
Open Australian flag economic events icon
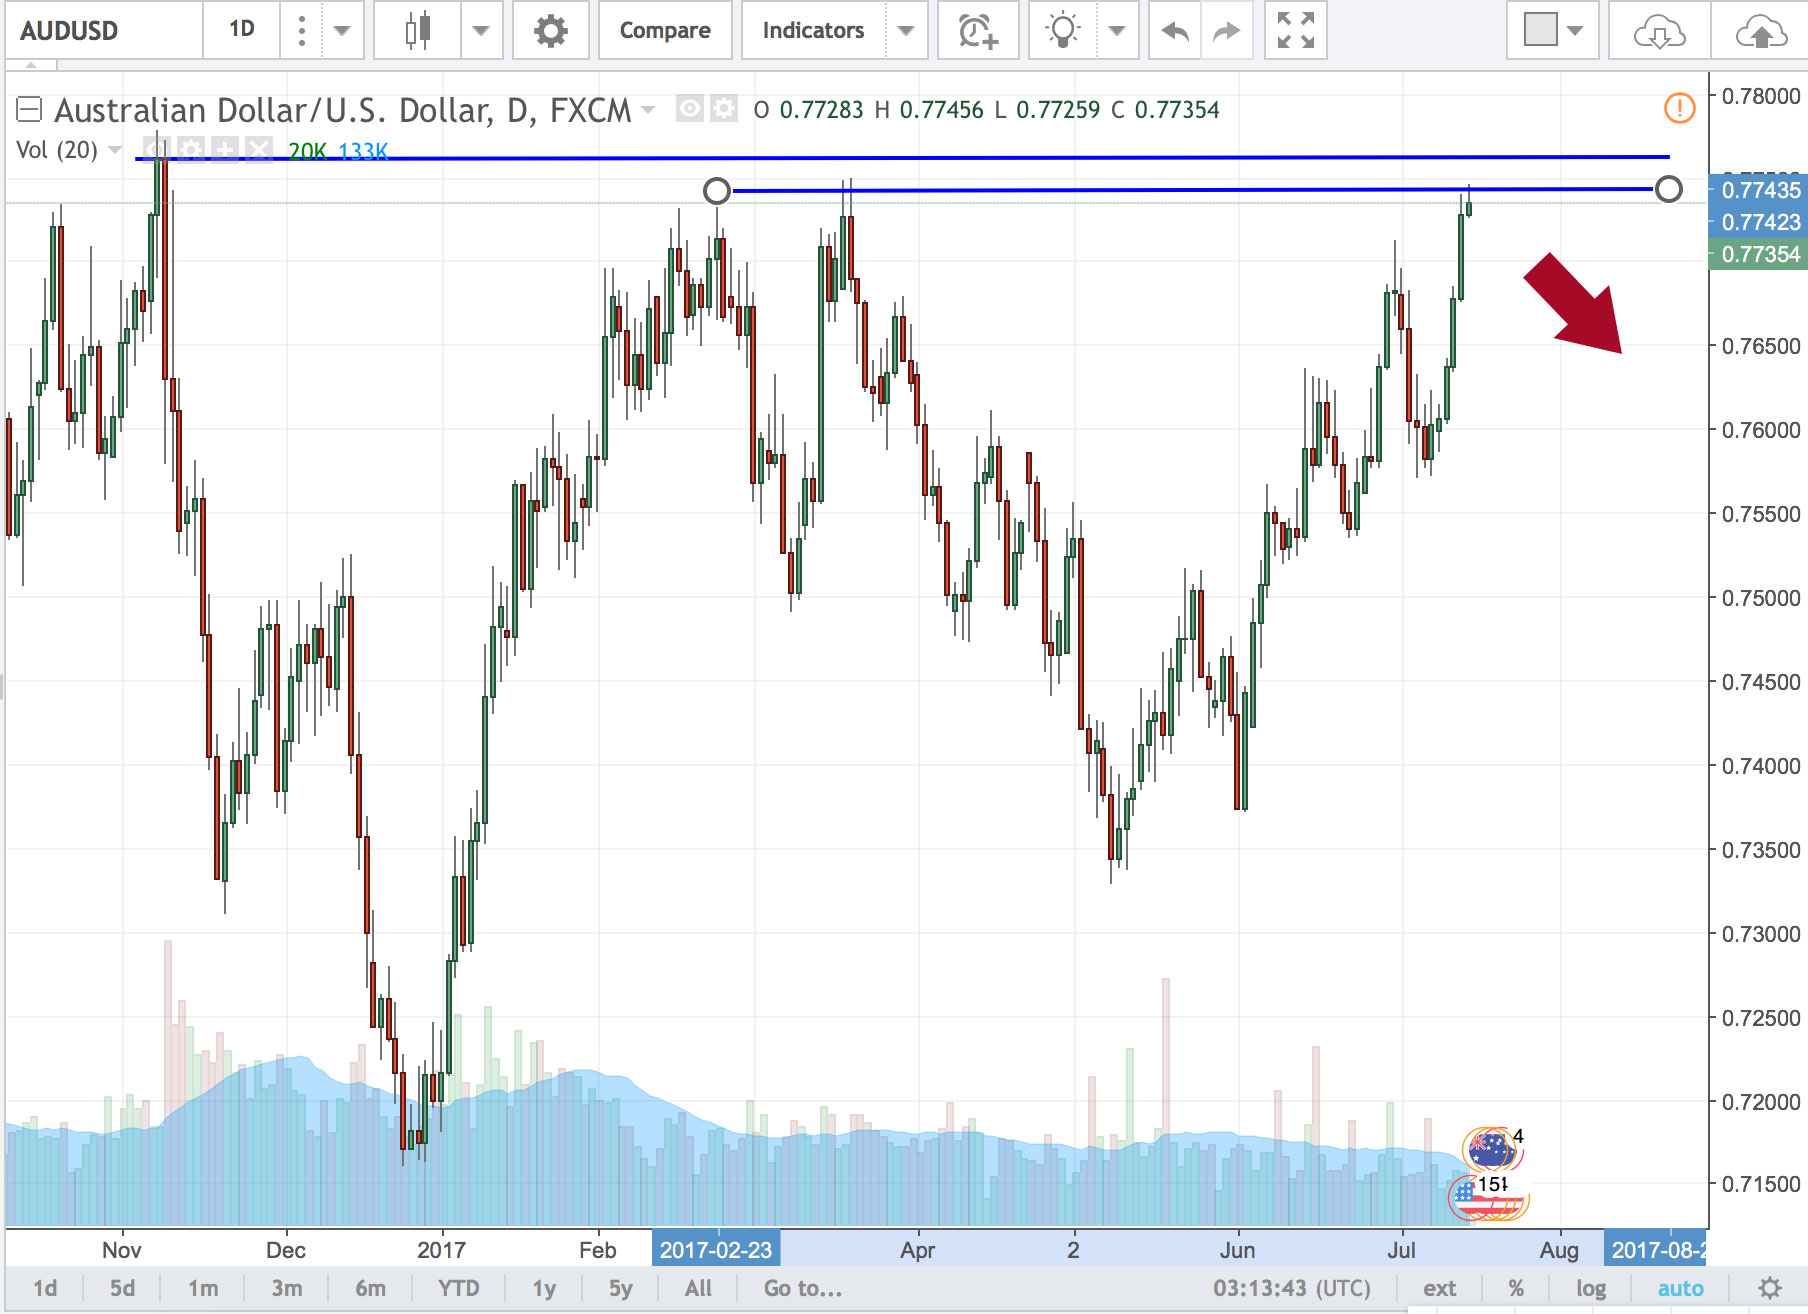[x=1491, y=1150]
